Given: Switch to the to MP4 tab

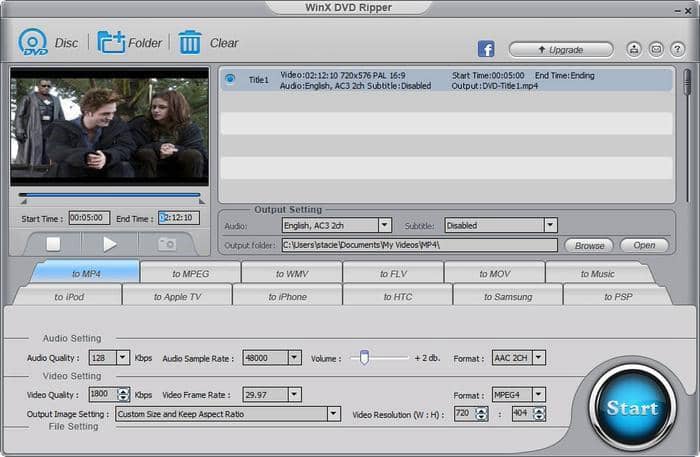Looking at the screenshot, I should point(86,273).
